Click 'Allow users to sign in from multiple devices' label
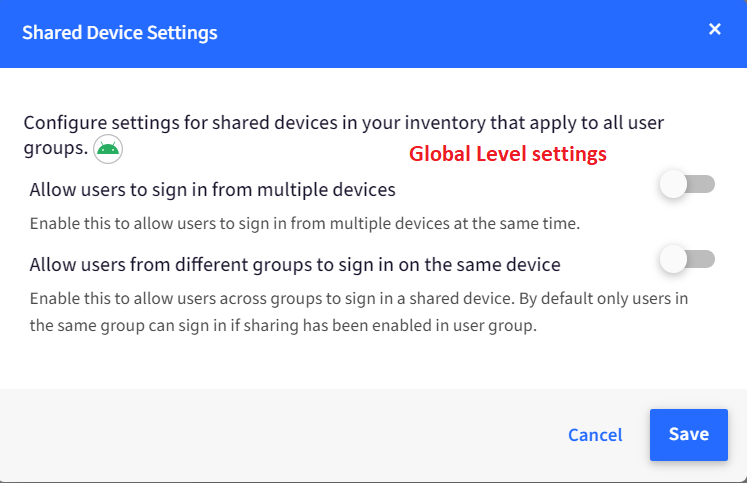 click(212, 190)
